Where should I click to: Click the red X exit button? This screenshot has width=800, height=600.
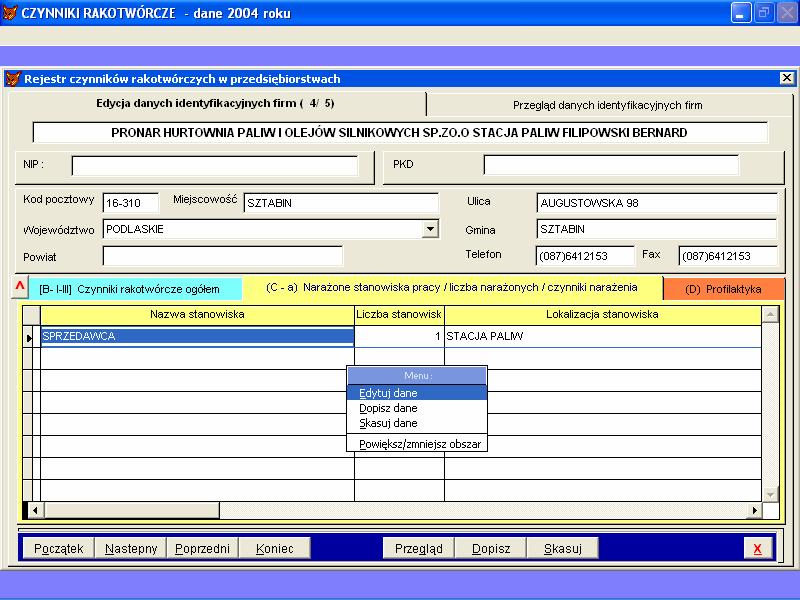757,549
